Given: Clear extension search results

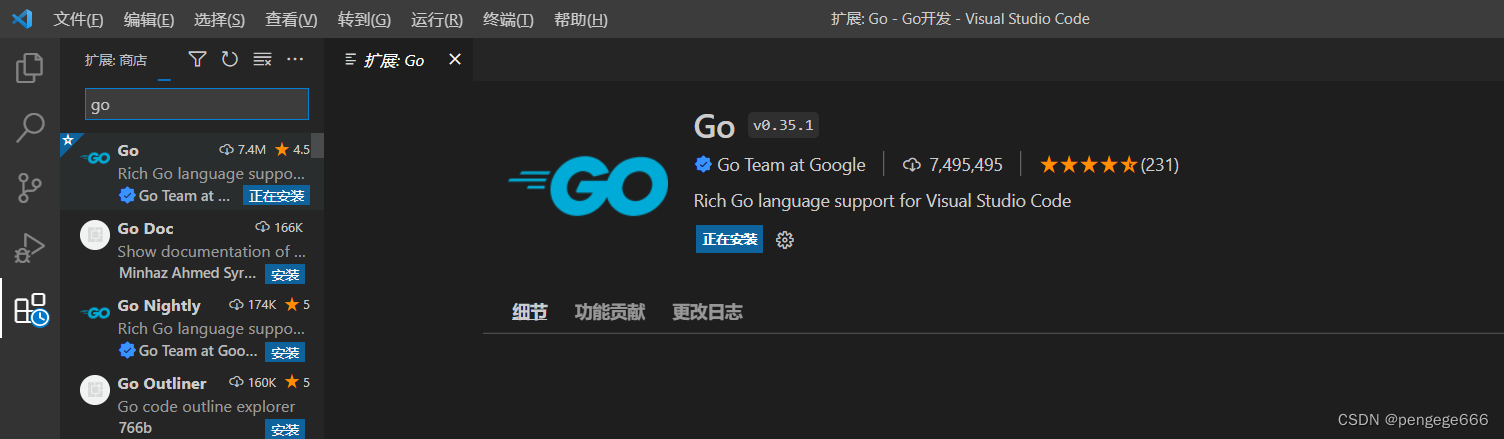Looking at the screenshot, I should point(262,60).
